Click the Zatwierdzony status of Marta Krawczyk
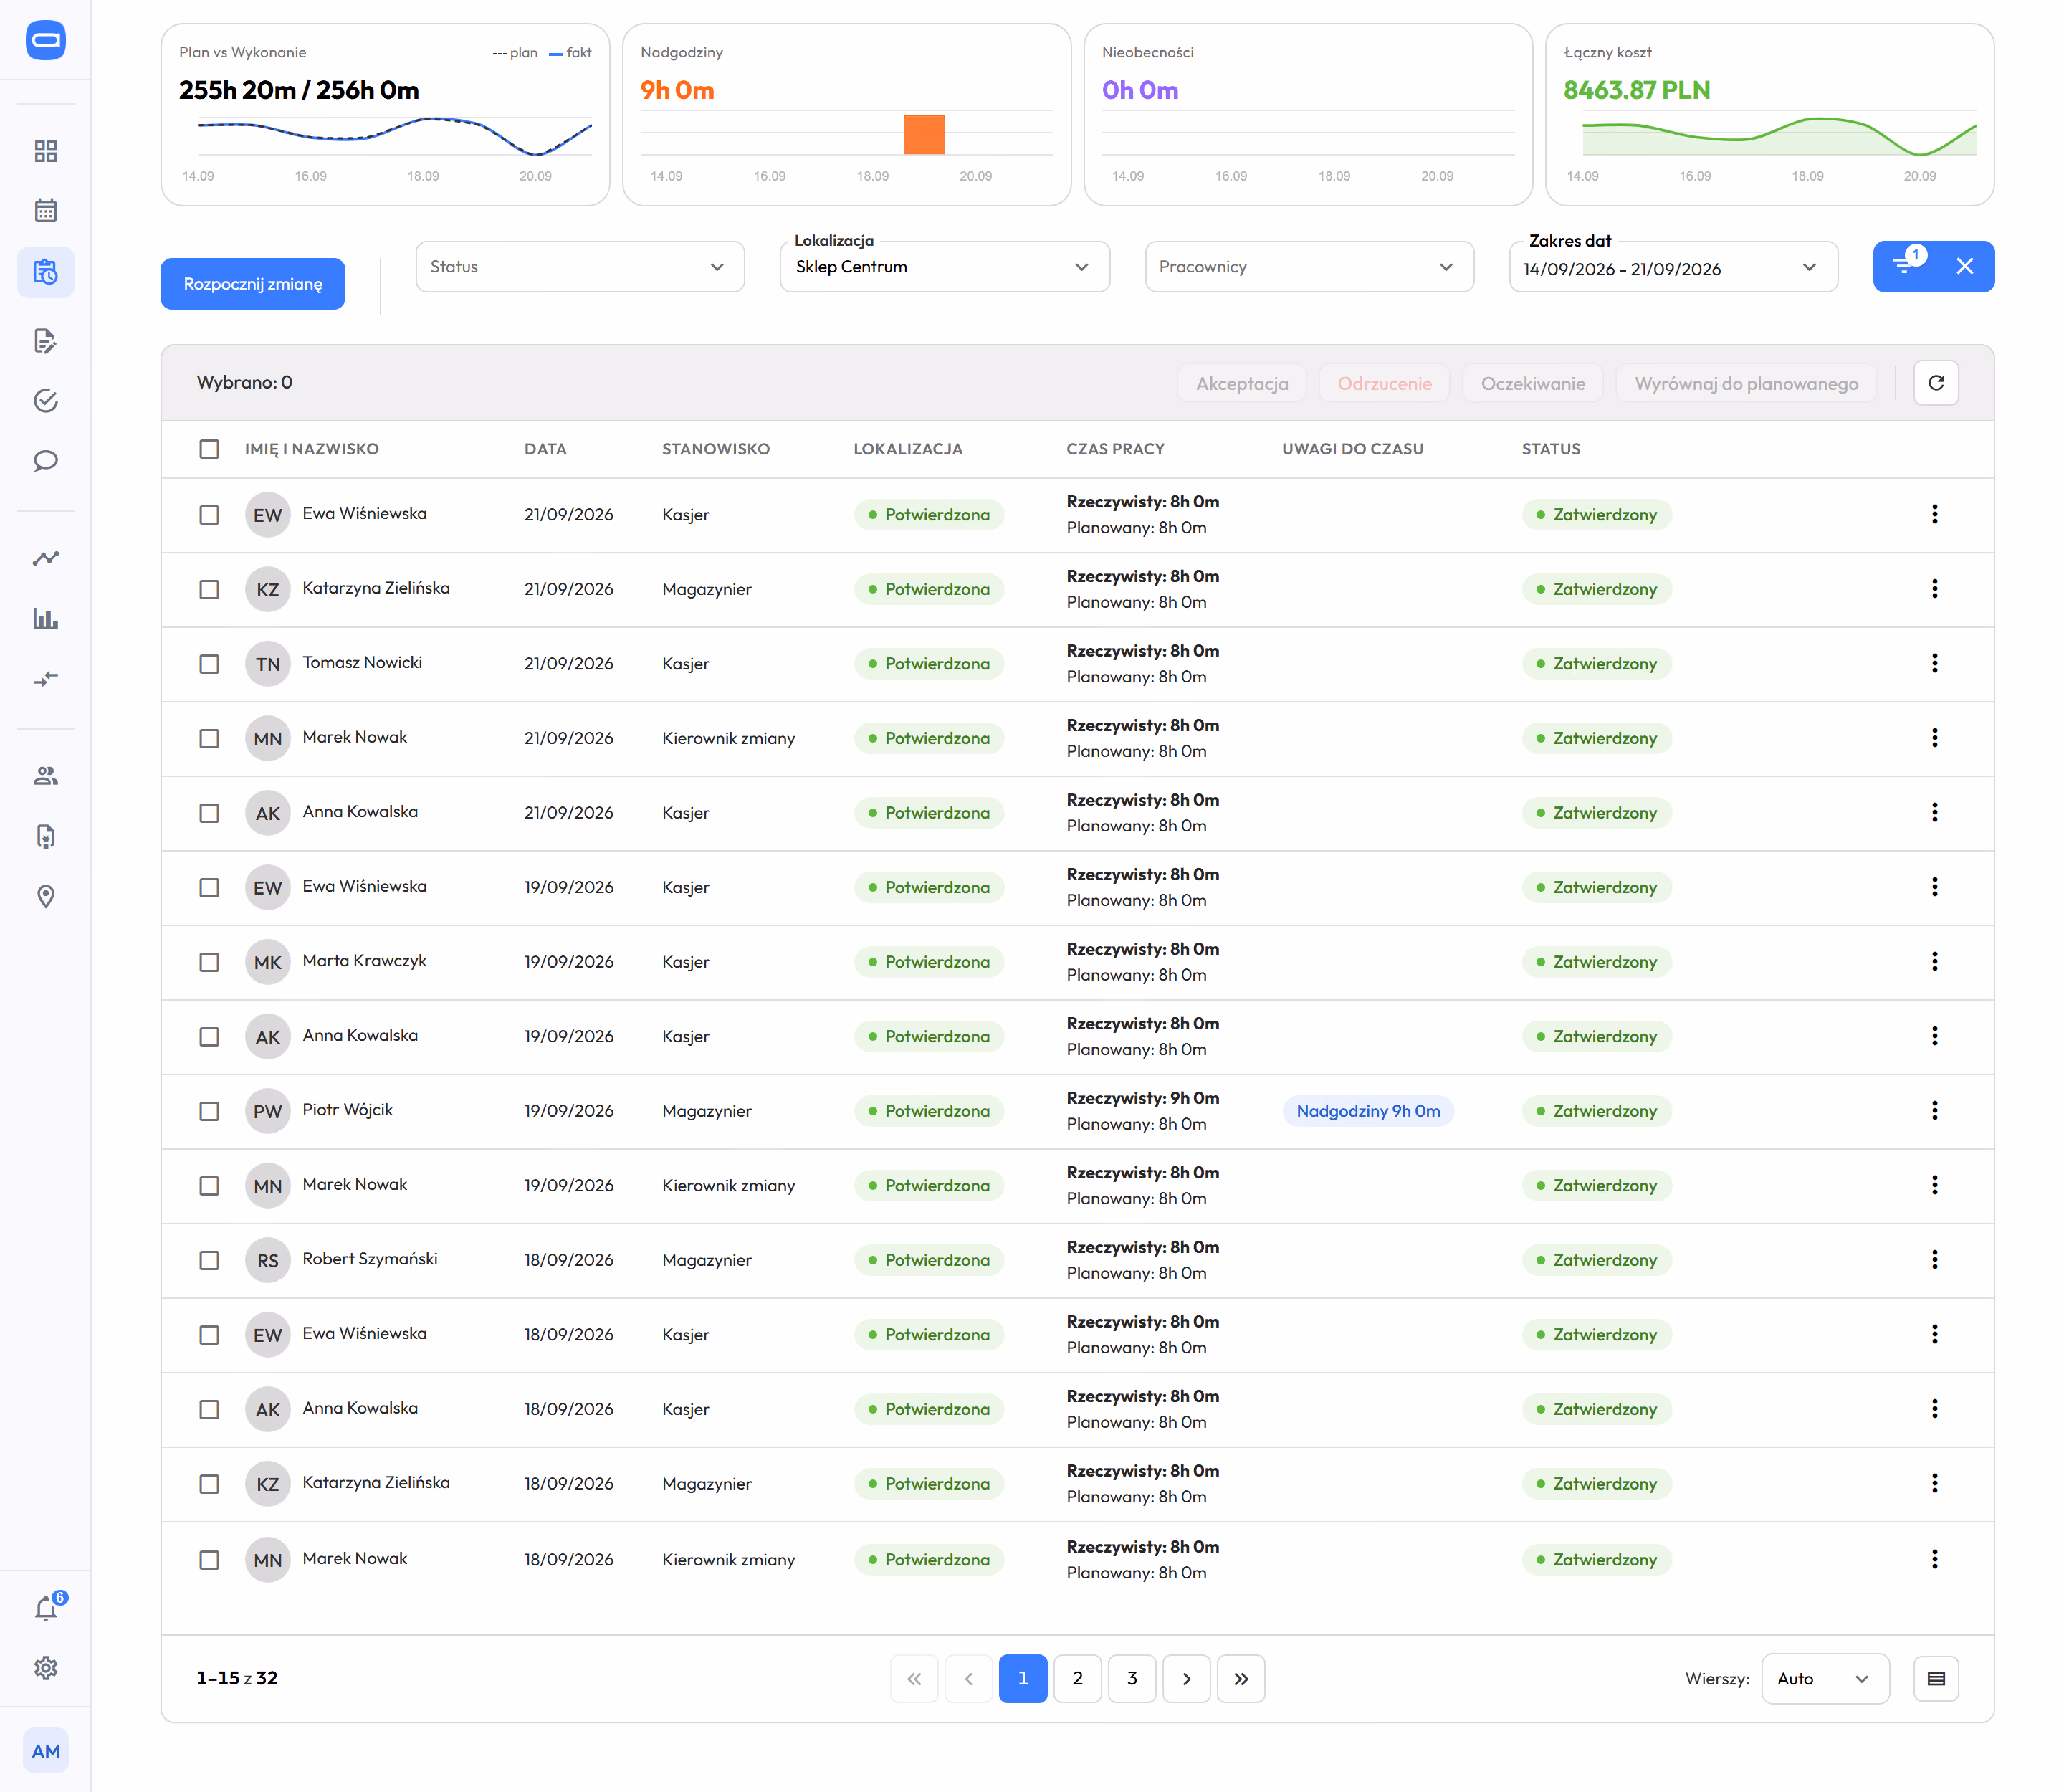This screenshot has width=2064, height=1792. coord(1597,962)
